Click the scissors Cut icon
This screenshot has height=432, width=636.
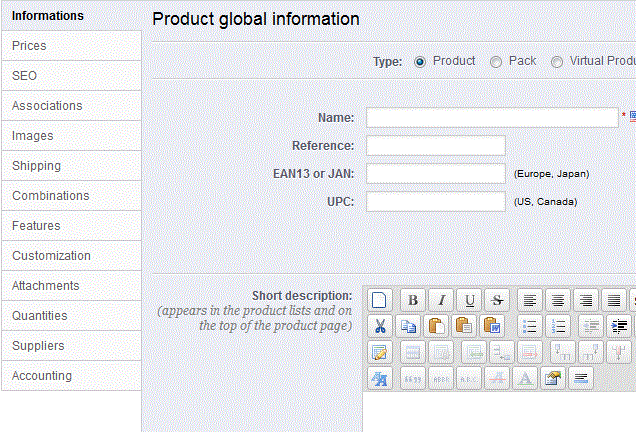380,326
